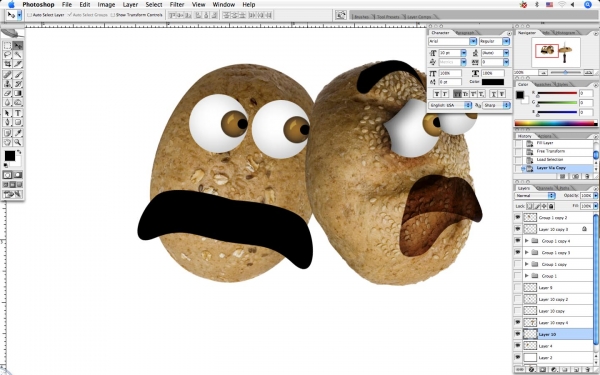Open the Select menu
The width and height of the screenshot is (600, 375).
[154, 5]
